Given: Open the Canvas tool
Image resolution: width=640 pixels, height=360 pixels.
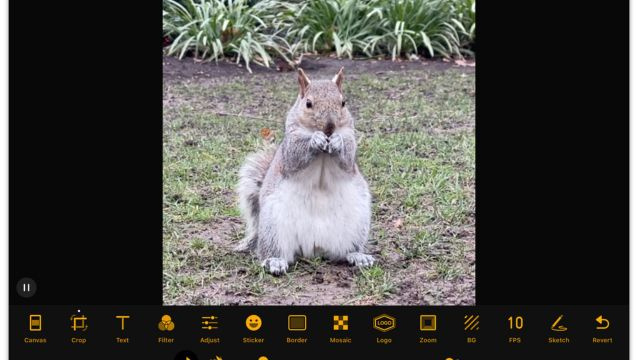Looking at the screenshot, I should tap(35, 328).
